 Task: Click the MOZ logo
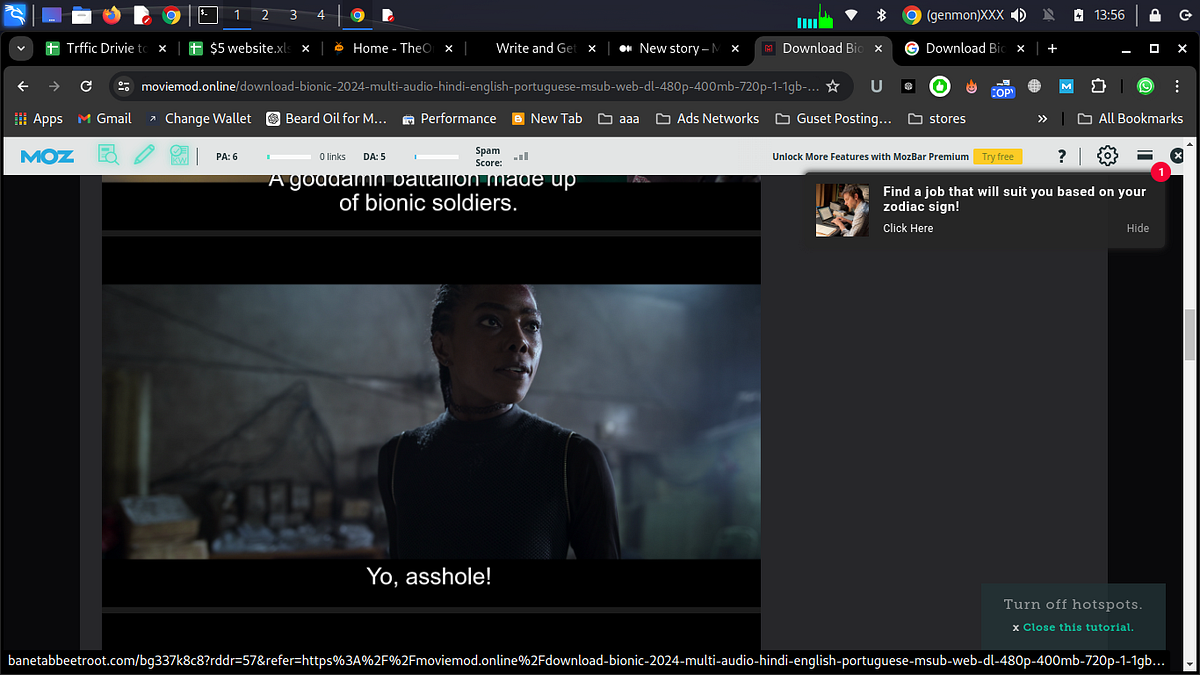47,156
